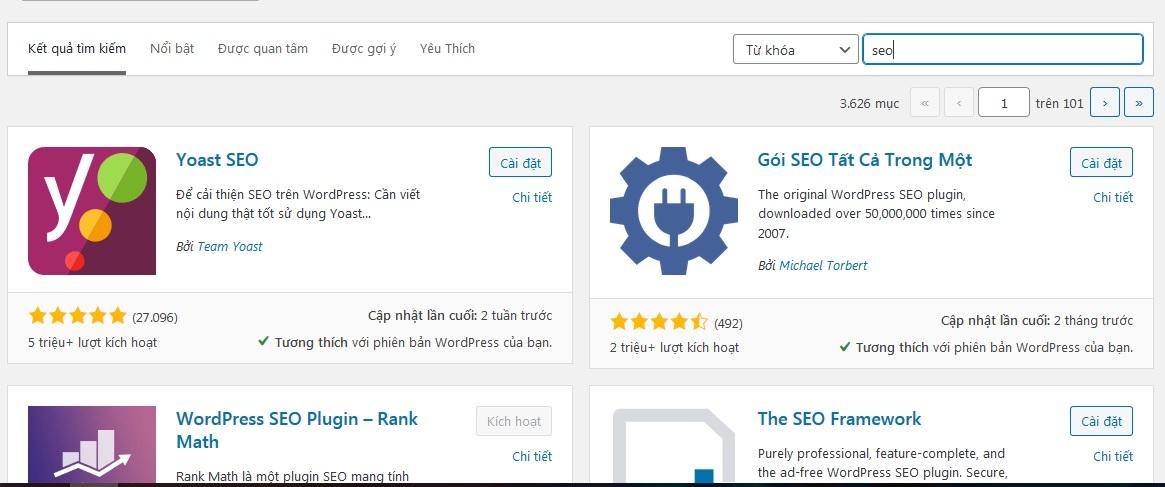
Task: Click Yoast SEO's five-star rating
Action: (x=78, y=317)
